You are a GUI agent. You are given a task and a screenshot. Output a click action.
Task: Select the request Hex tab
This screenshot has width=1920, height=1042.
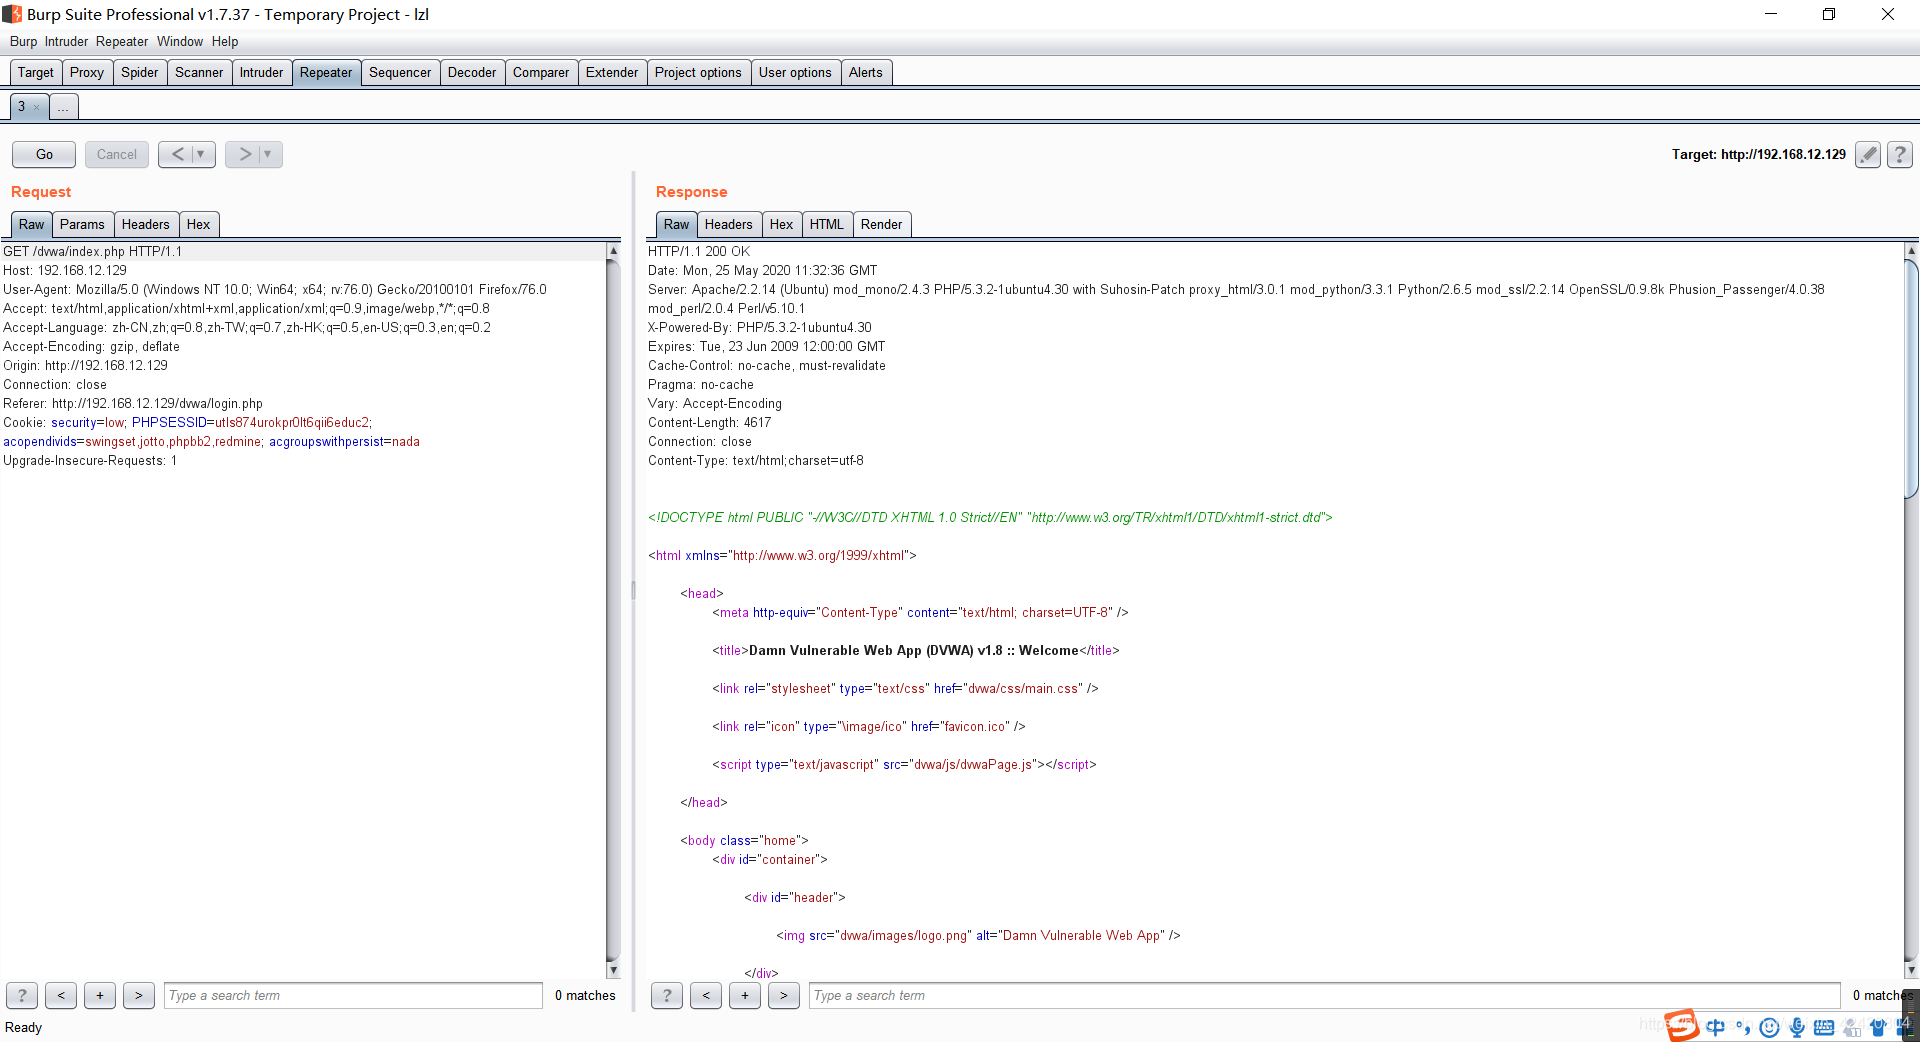click(199, 224)
